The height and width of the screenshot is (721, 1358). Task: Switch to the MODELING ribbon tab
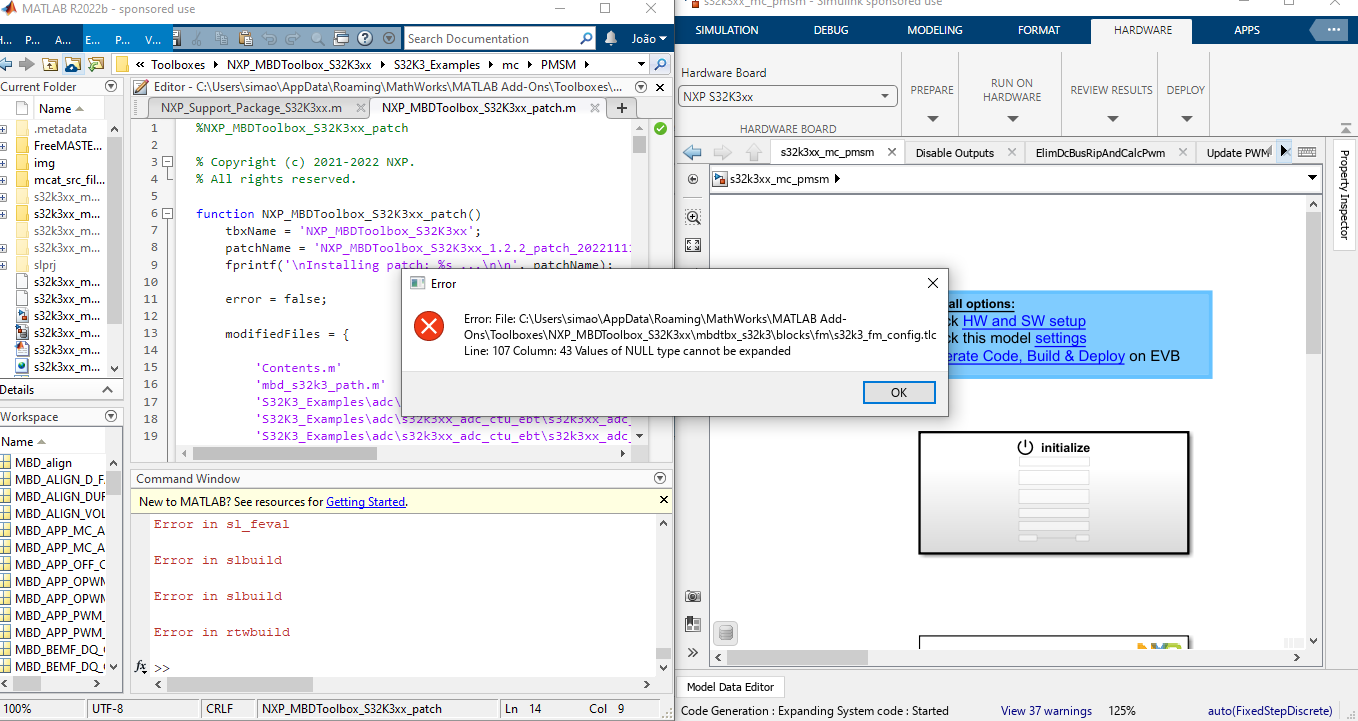pyautogui.click(x=934, y=30)
